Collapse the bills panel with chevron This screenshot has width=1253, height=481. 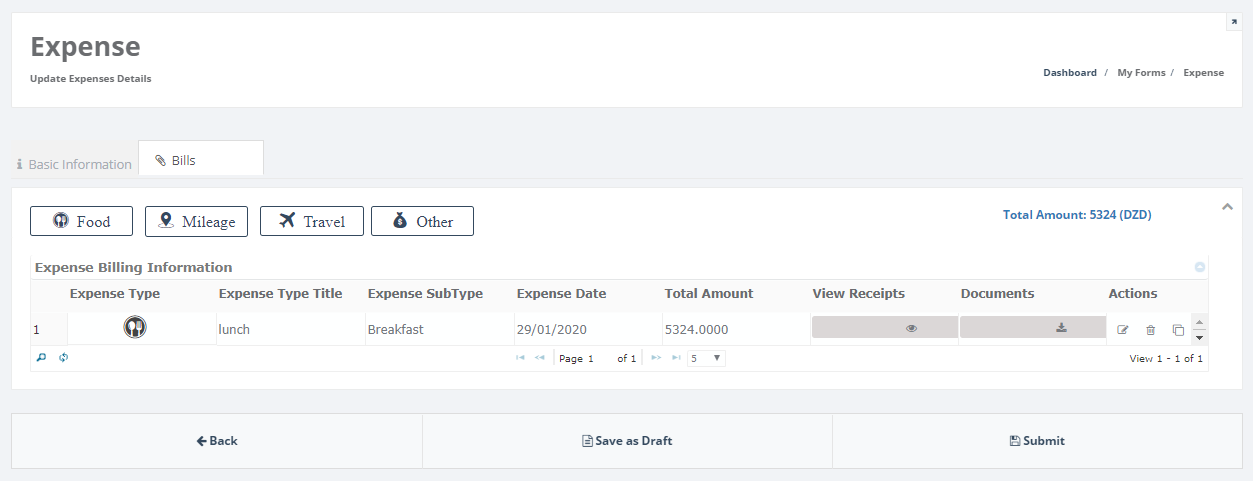click(x=1228, y=207)
